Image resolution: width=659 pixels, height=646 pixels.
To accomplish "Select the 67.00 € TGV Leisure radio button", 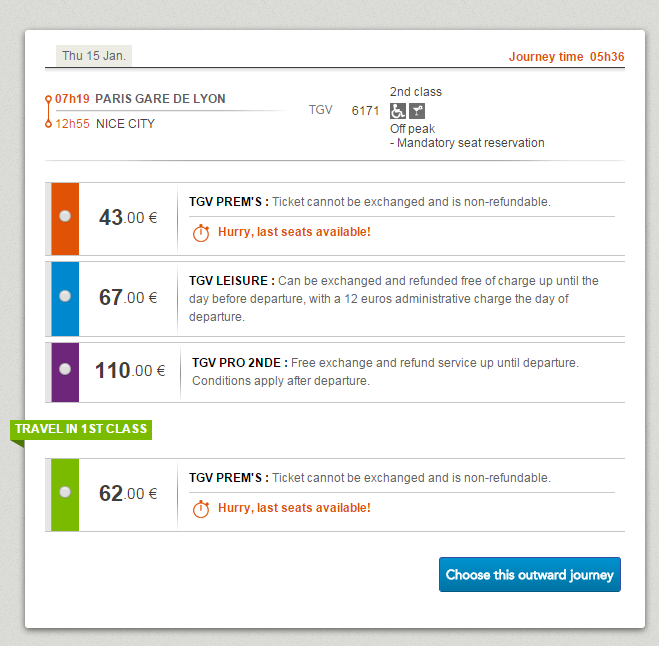I will click(65, 296).
